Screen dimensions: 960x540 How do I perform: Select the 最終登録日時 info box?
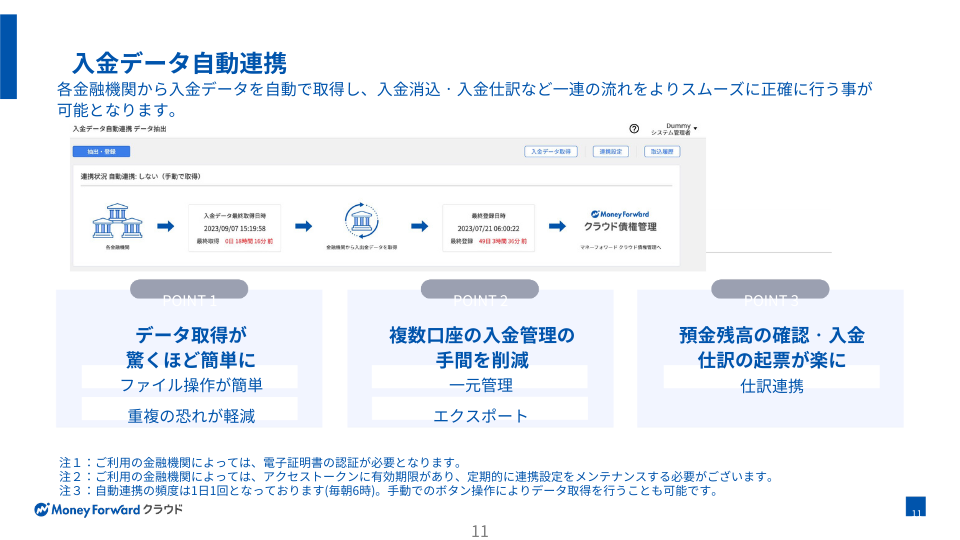coord(488,227)
